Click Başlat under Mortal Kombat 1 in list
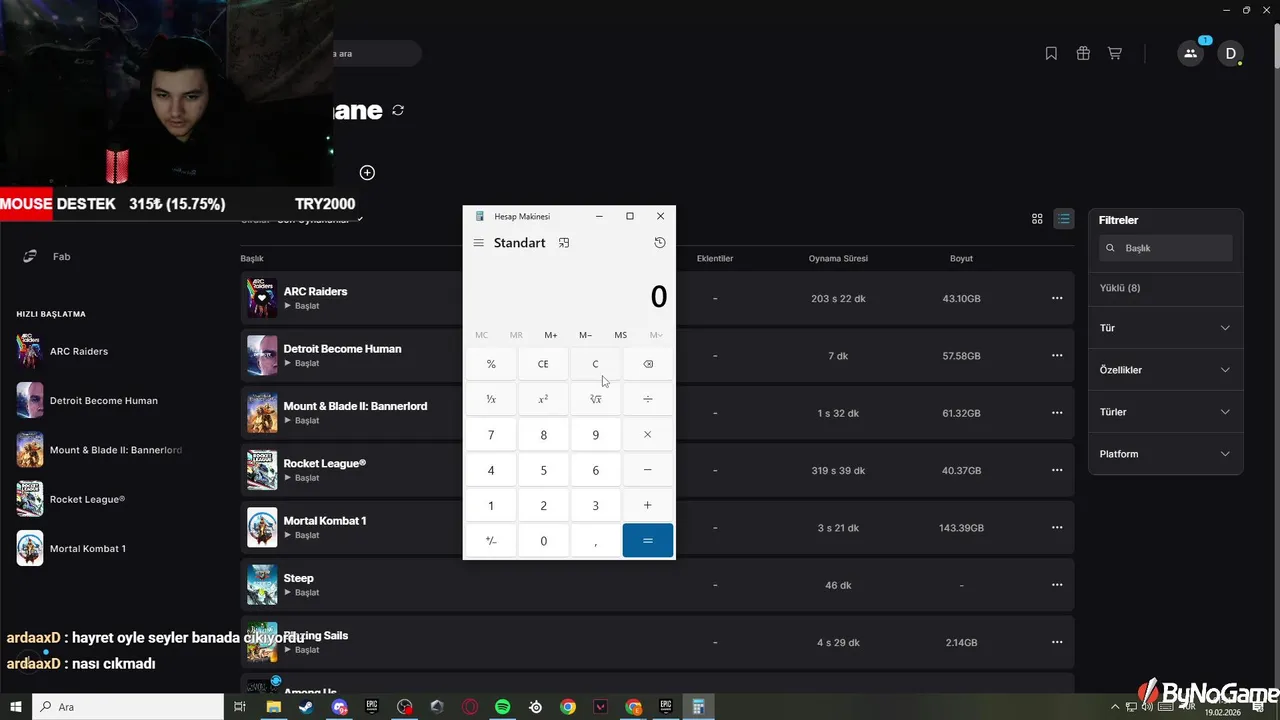Image resolution: width=1280 pixels, height=720 pixels. click(x=302, y=535)
